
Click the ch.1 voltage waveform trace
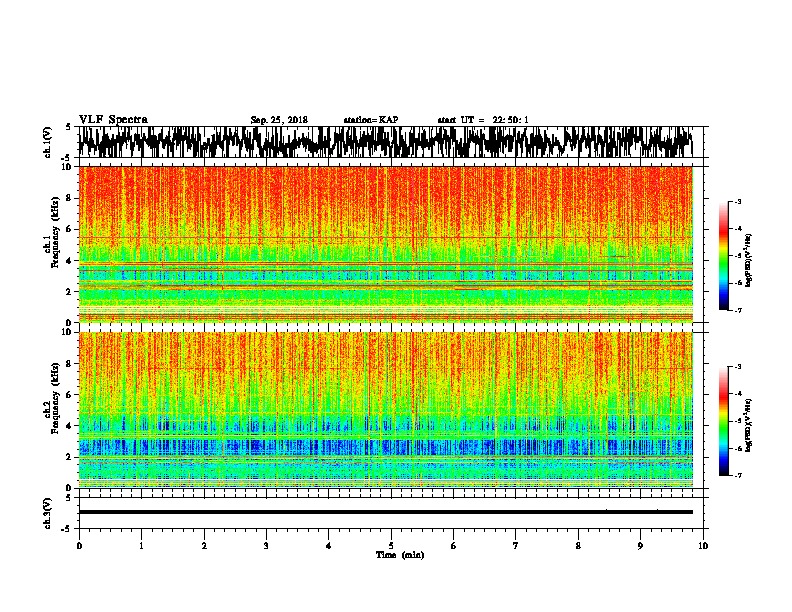click(385, 142)
